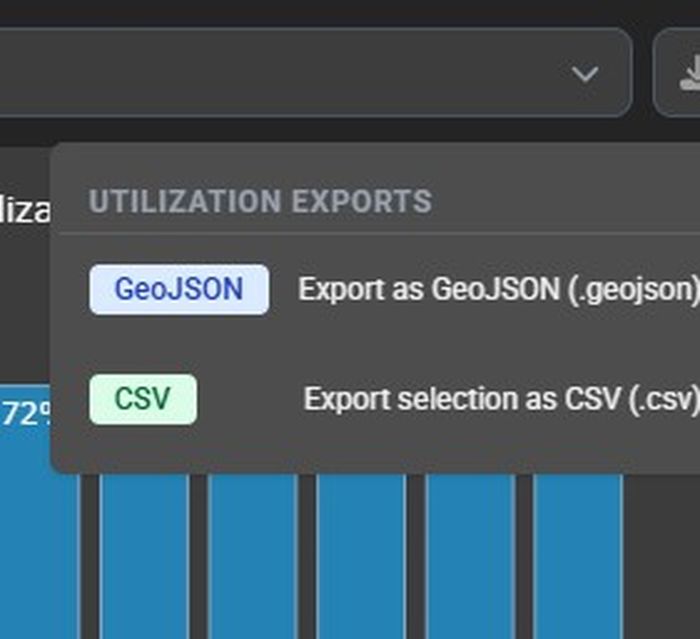Click the Utilization Exports header text
Screen dimensions: 700x639
[x=260, y=201]
